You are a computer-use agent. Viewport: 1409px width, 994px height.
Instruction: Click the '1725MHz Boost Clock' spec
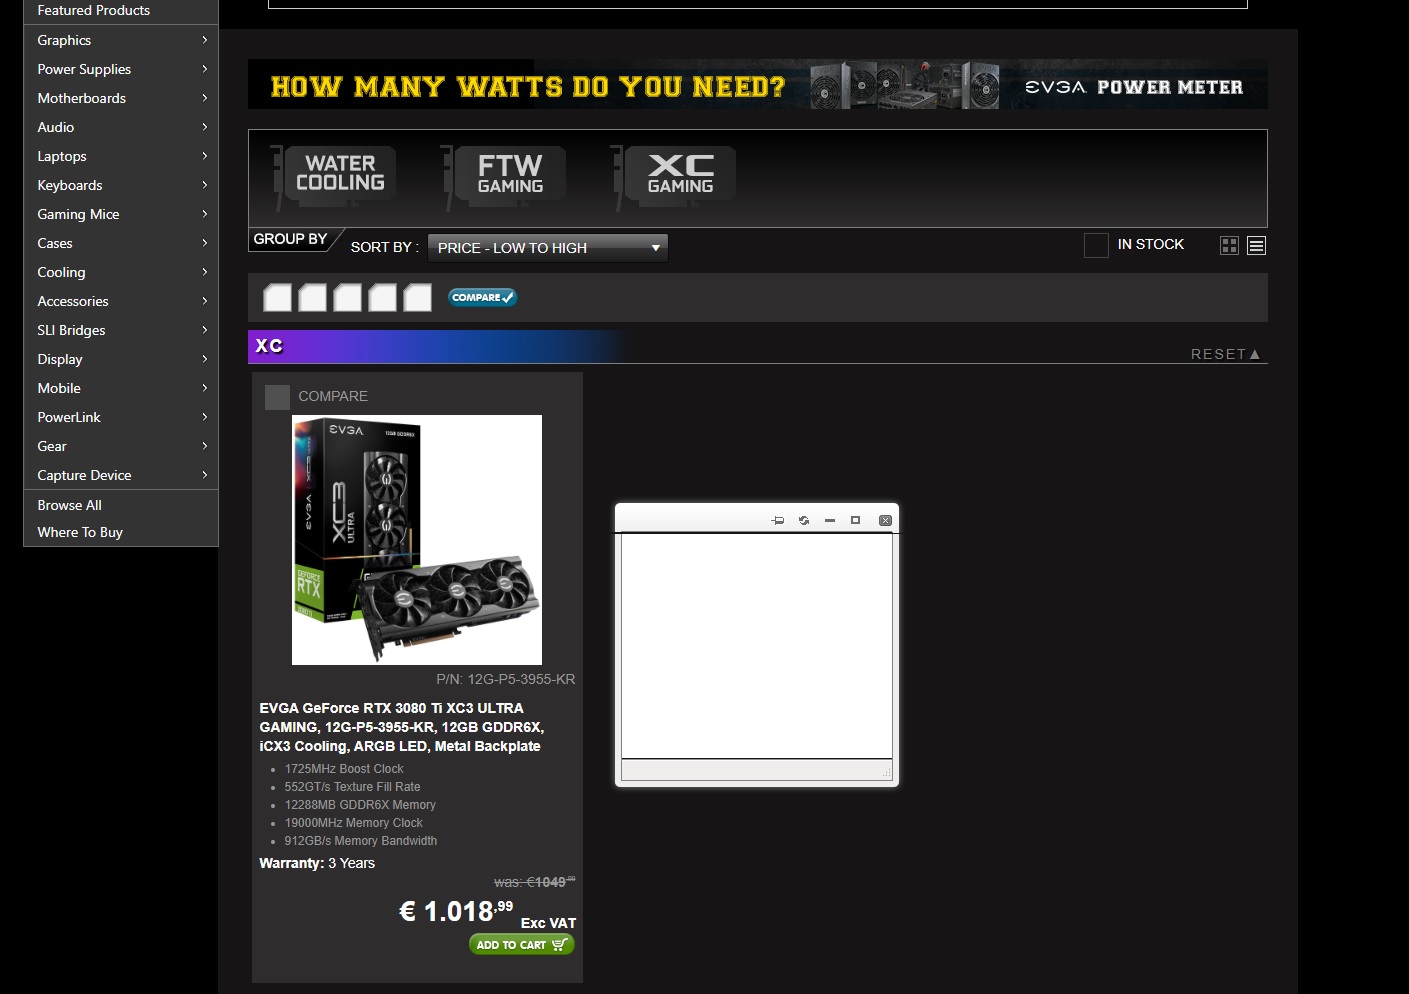pyautogui.click(x=344, y=769)
